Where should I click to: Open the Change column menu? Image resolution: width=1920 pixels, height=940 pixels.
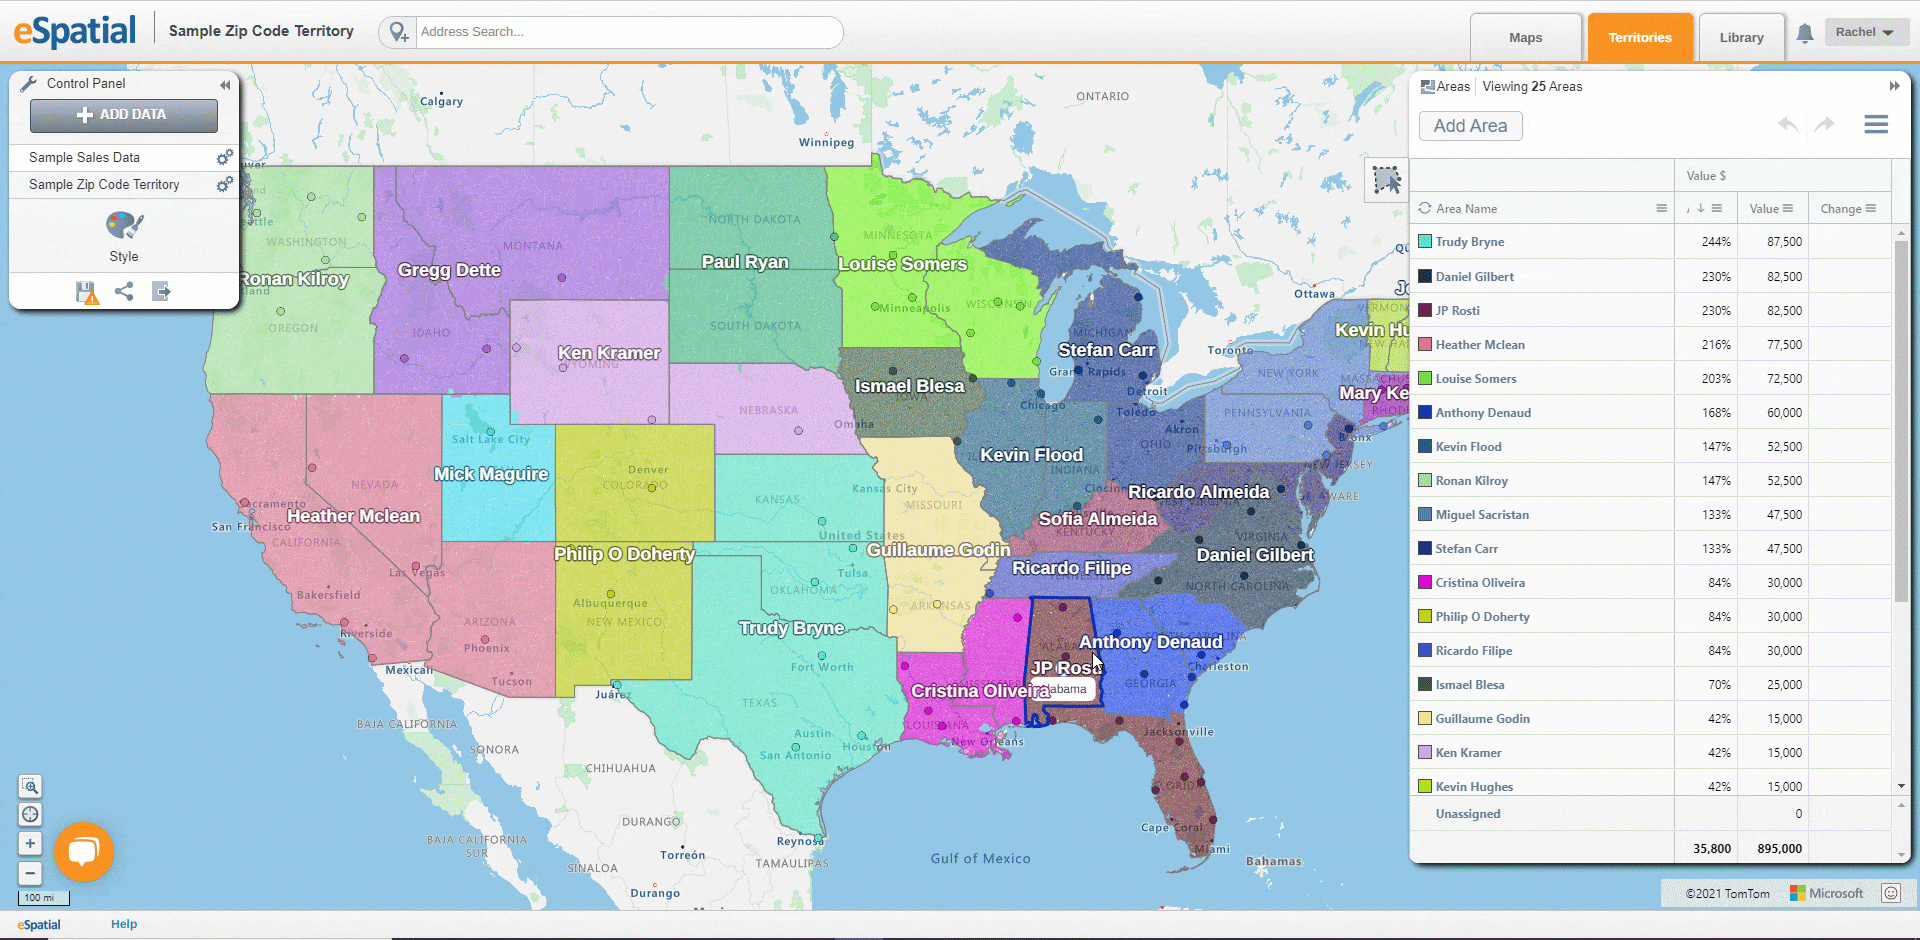(1870, 208)
